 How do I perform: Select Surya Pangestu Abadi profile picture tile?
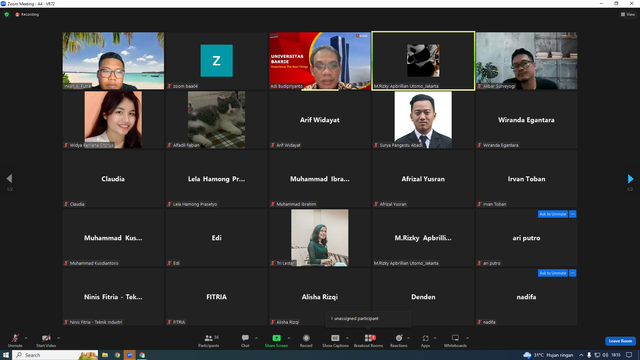pos(423,120)
